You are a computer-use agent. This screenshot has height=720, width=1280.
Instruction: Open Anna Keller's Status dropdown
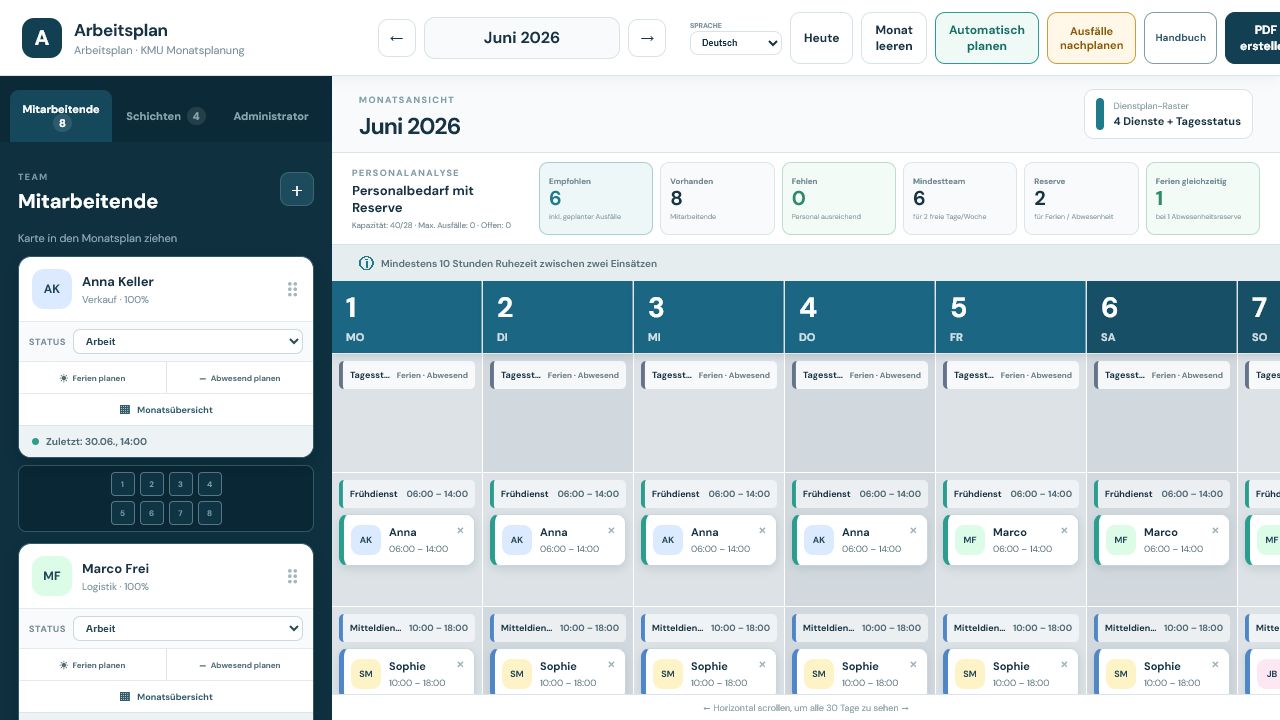[x=188, y=341]
